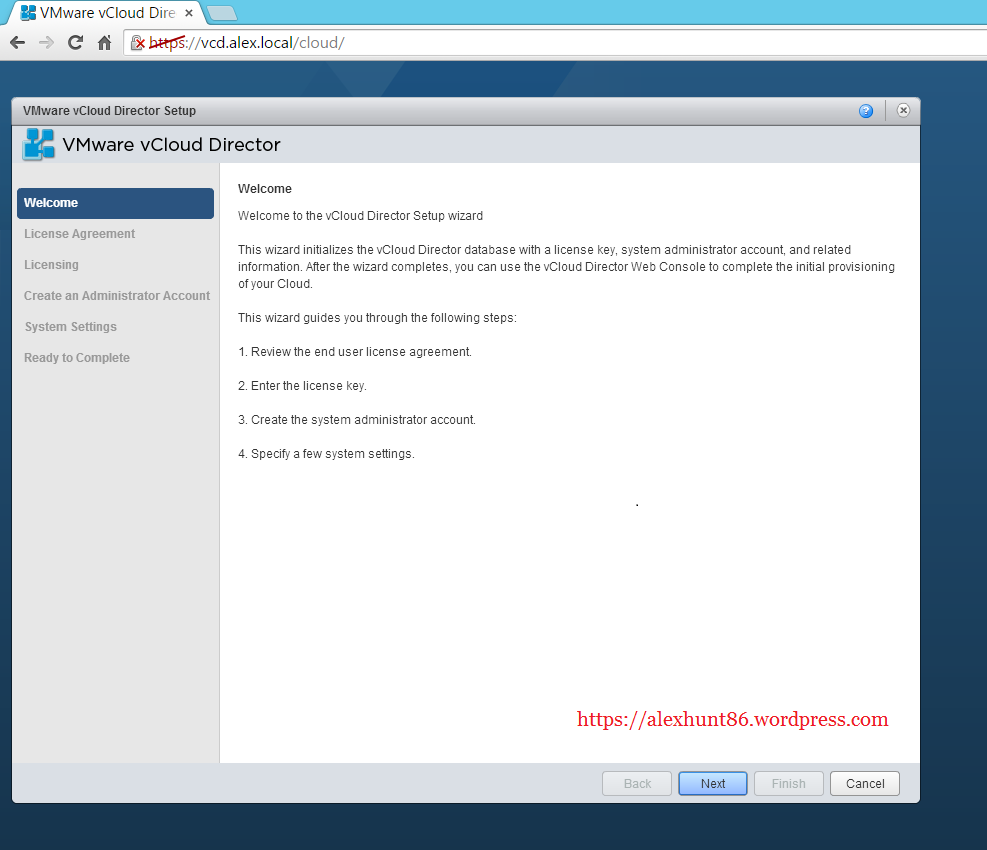Screen dimensions: 987x850
Task: Click '2. Enter the license key.' text
Action: pos(302,385)
